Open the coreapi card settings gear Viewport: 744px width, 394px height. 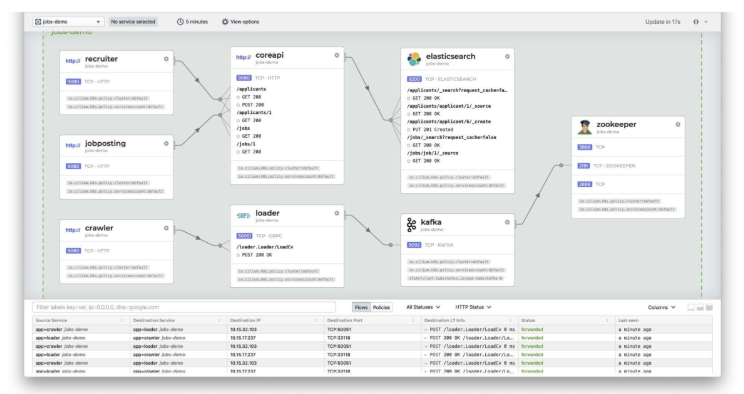pos(337,55)
